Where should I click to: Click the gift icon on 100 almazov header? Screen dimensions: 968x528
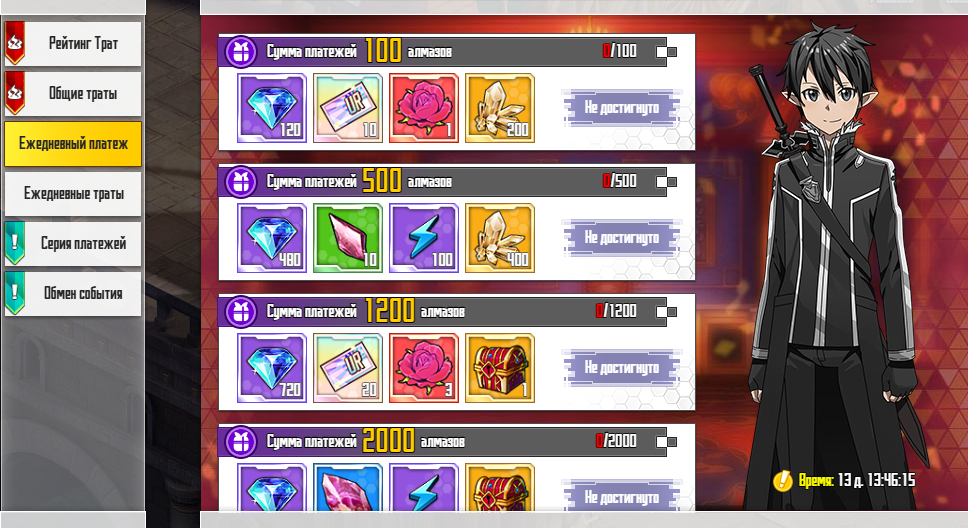[x=241, y=51]
